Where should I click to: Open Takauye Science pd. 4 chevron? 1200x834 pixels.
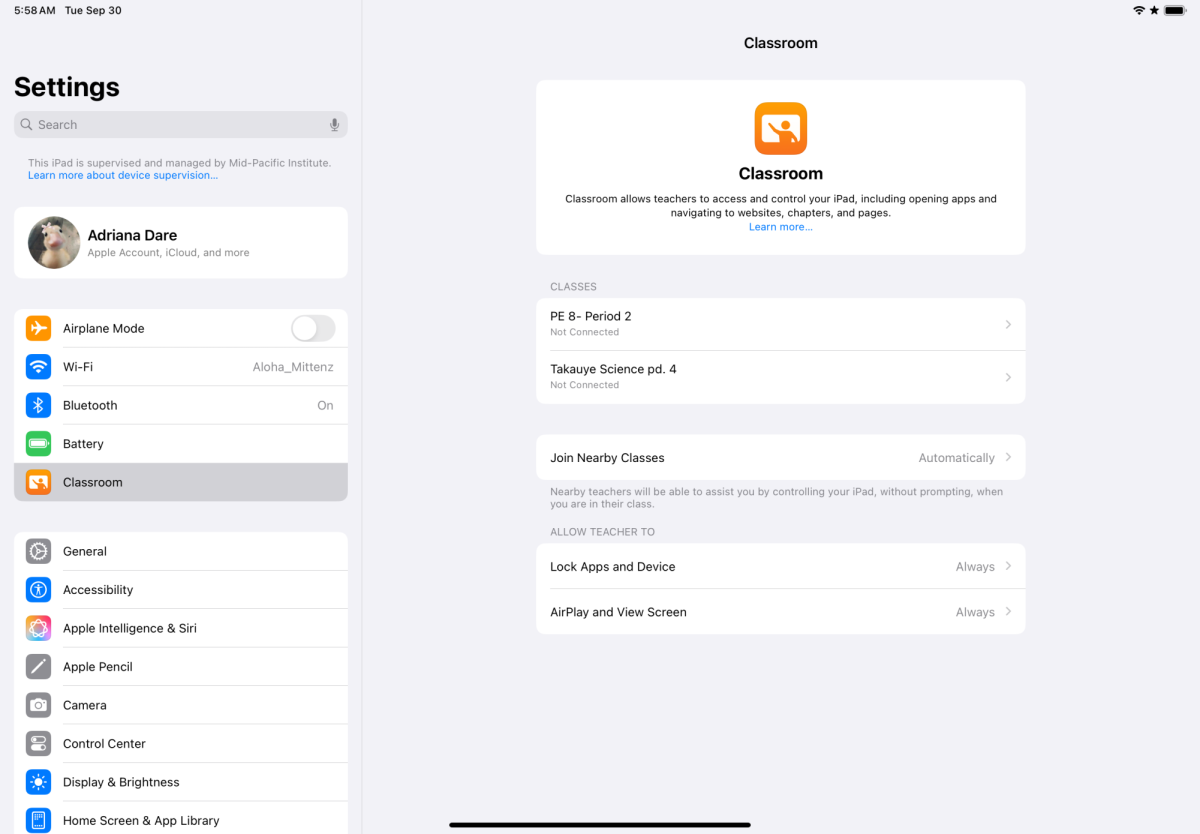[1008, 377]
